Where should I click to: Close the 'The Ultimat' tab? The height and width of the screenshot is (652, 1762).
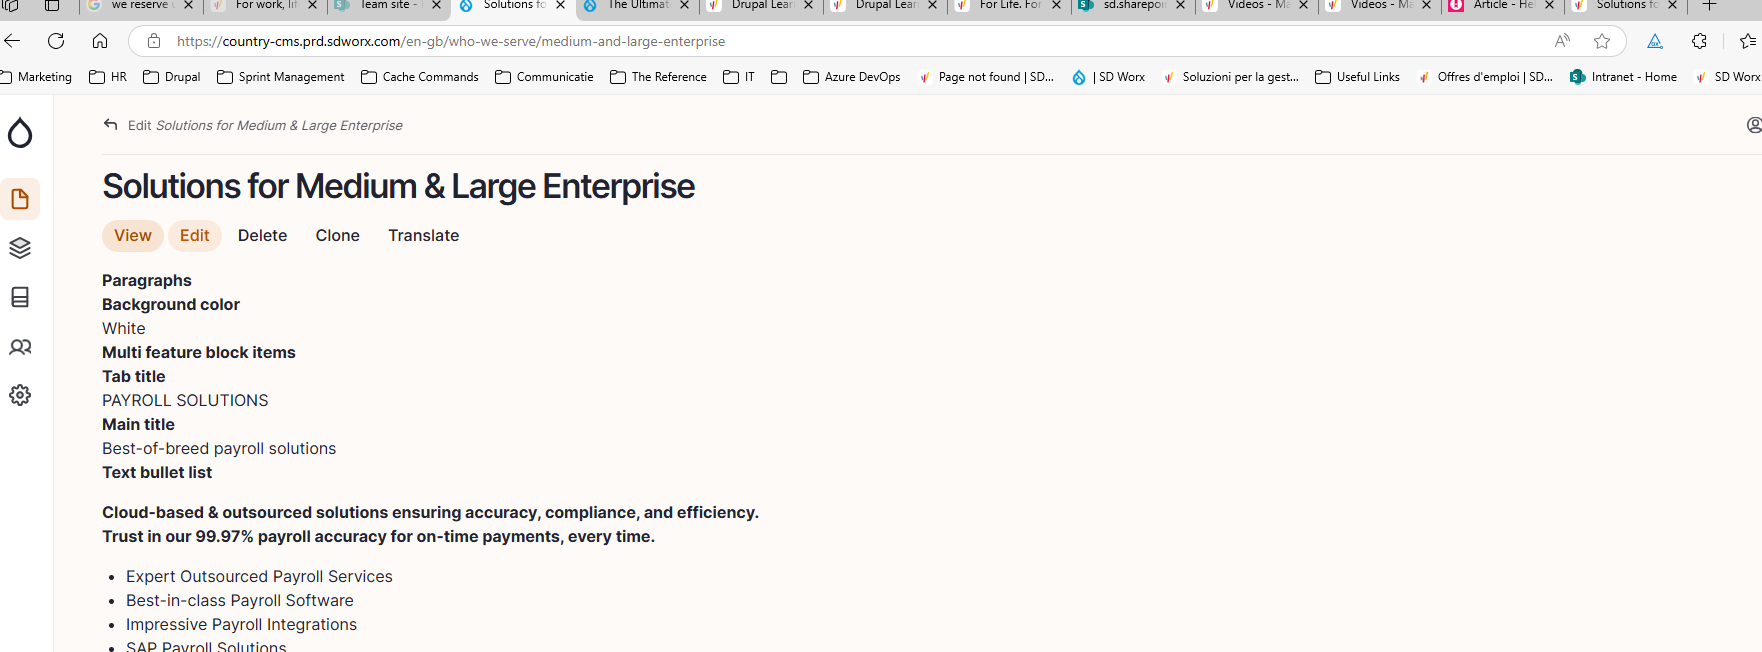(684, 5)
